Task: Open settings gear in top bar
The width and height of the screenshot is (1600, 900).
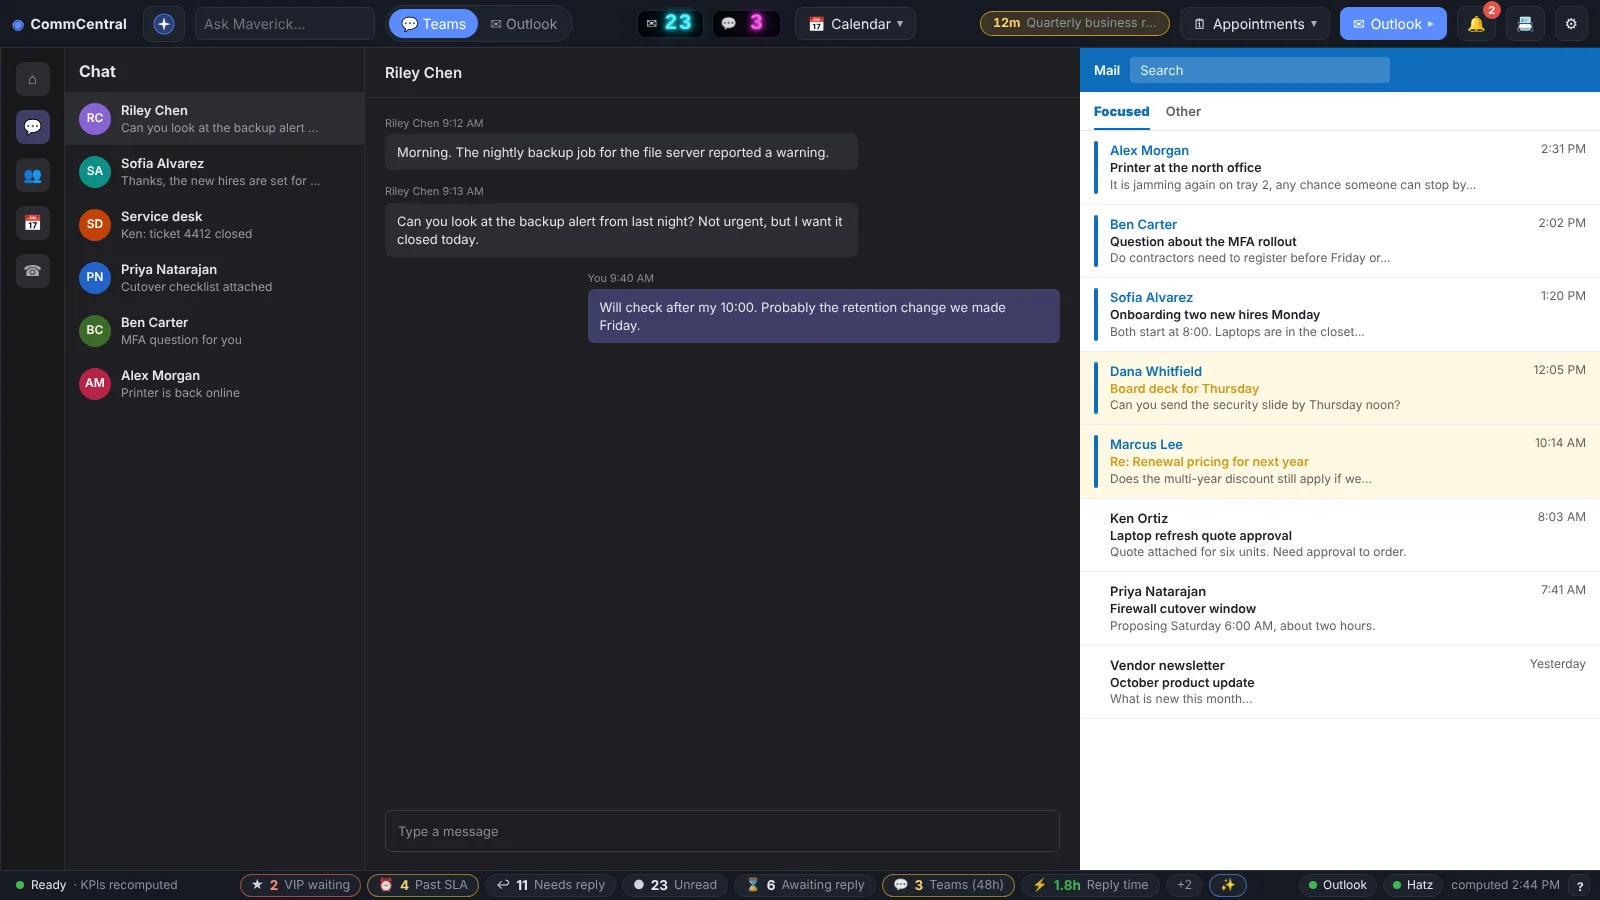Action: 1571,24
